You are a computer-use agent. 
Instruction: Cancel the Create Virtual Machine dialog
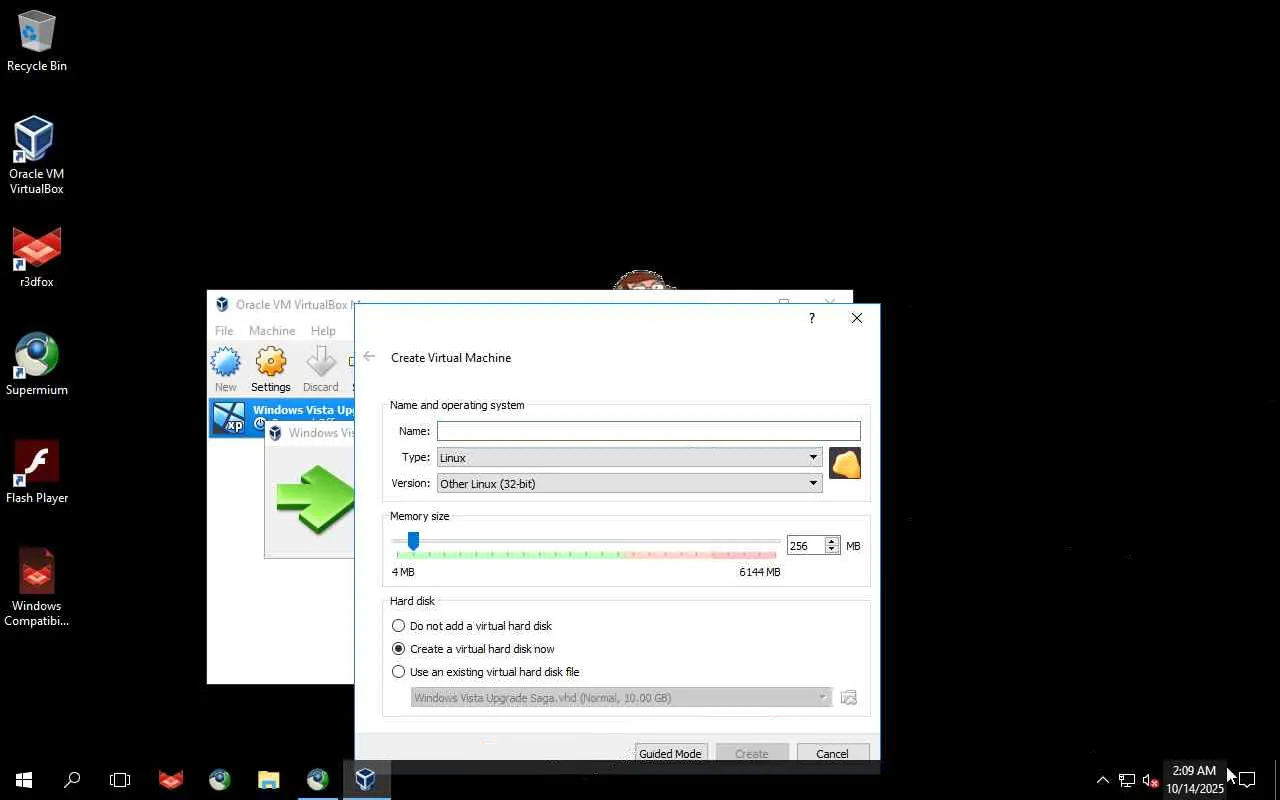[x=832, y=753]
